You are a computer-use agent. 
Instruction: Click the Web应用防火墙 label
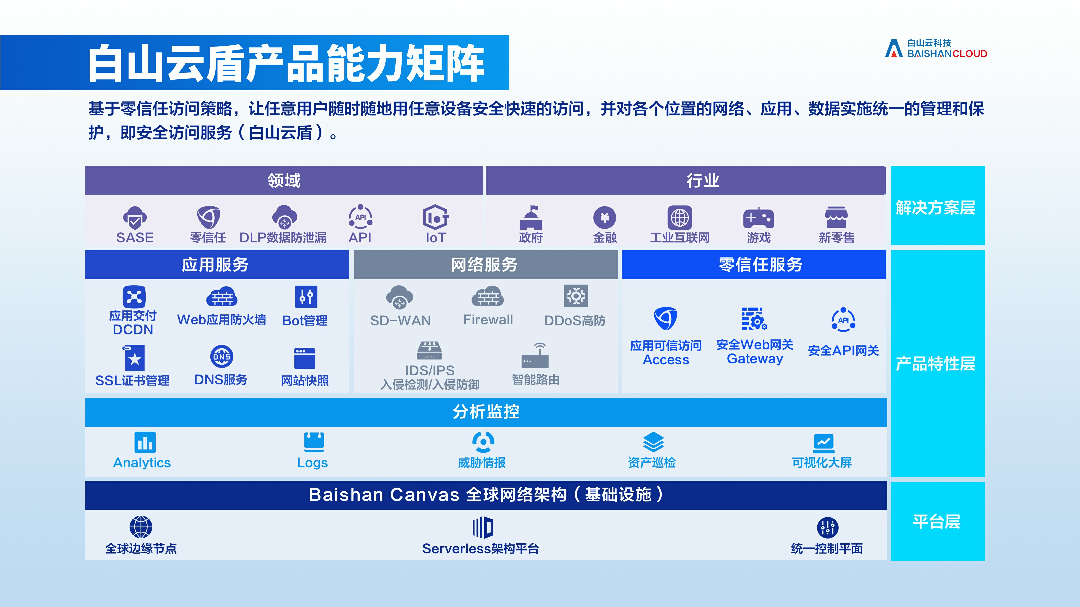click(222, 320)
